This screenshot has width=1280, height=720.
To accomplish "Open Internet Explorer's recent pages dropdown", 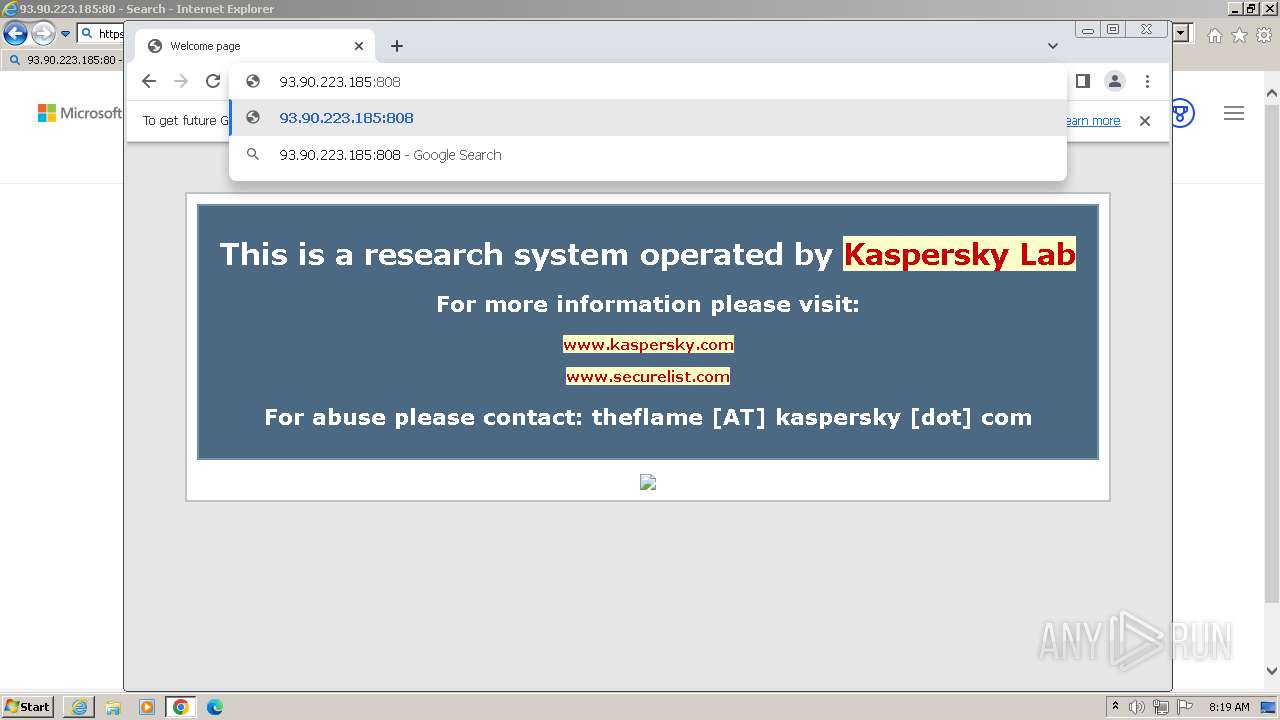I will [66, 34].
